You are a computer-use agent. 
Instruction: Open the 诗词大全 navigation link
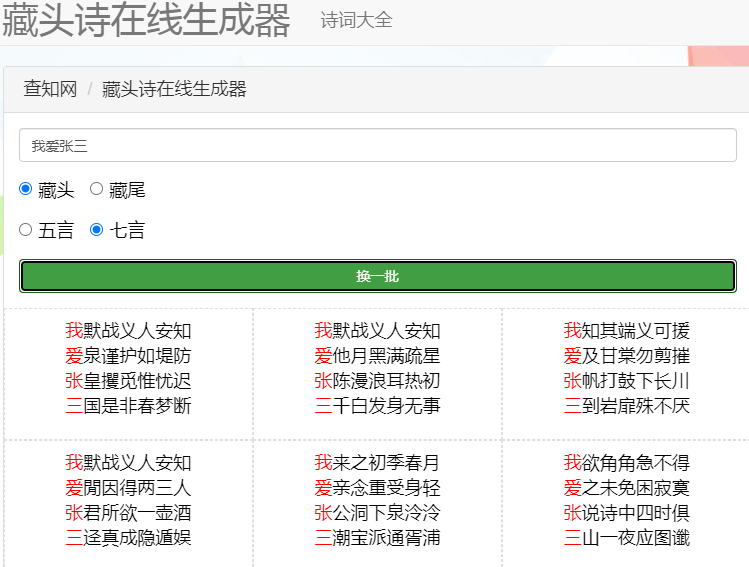click(356, 20)
